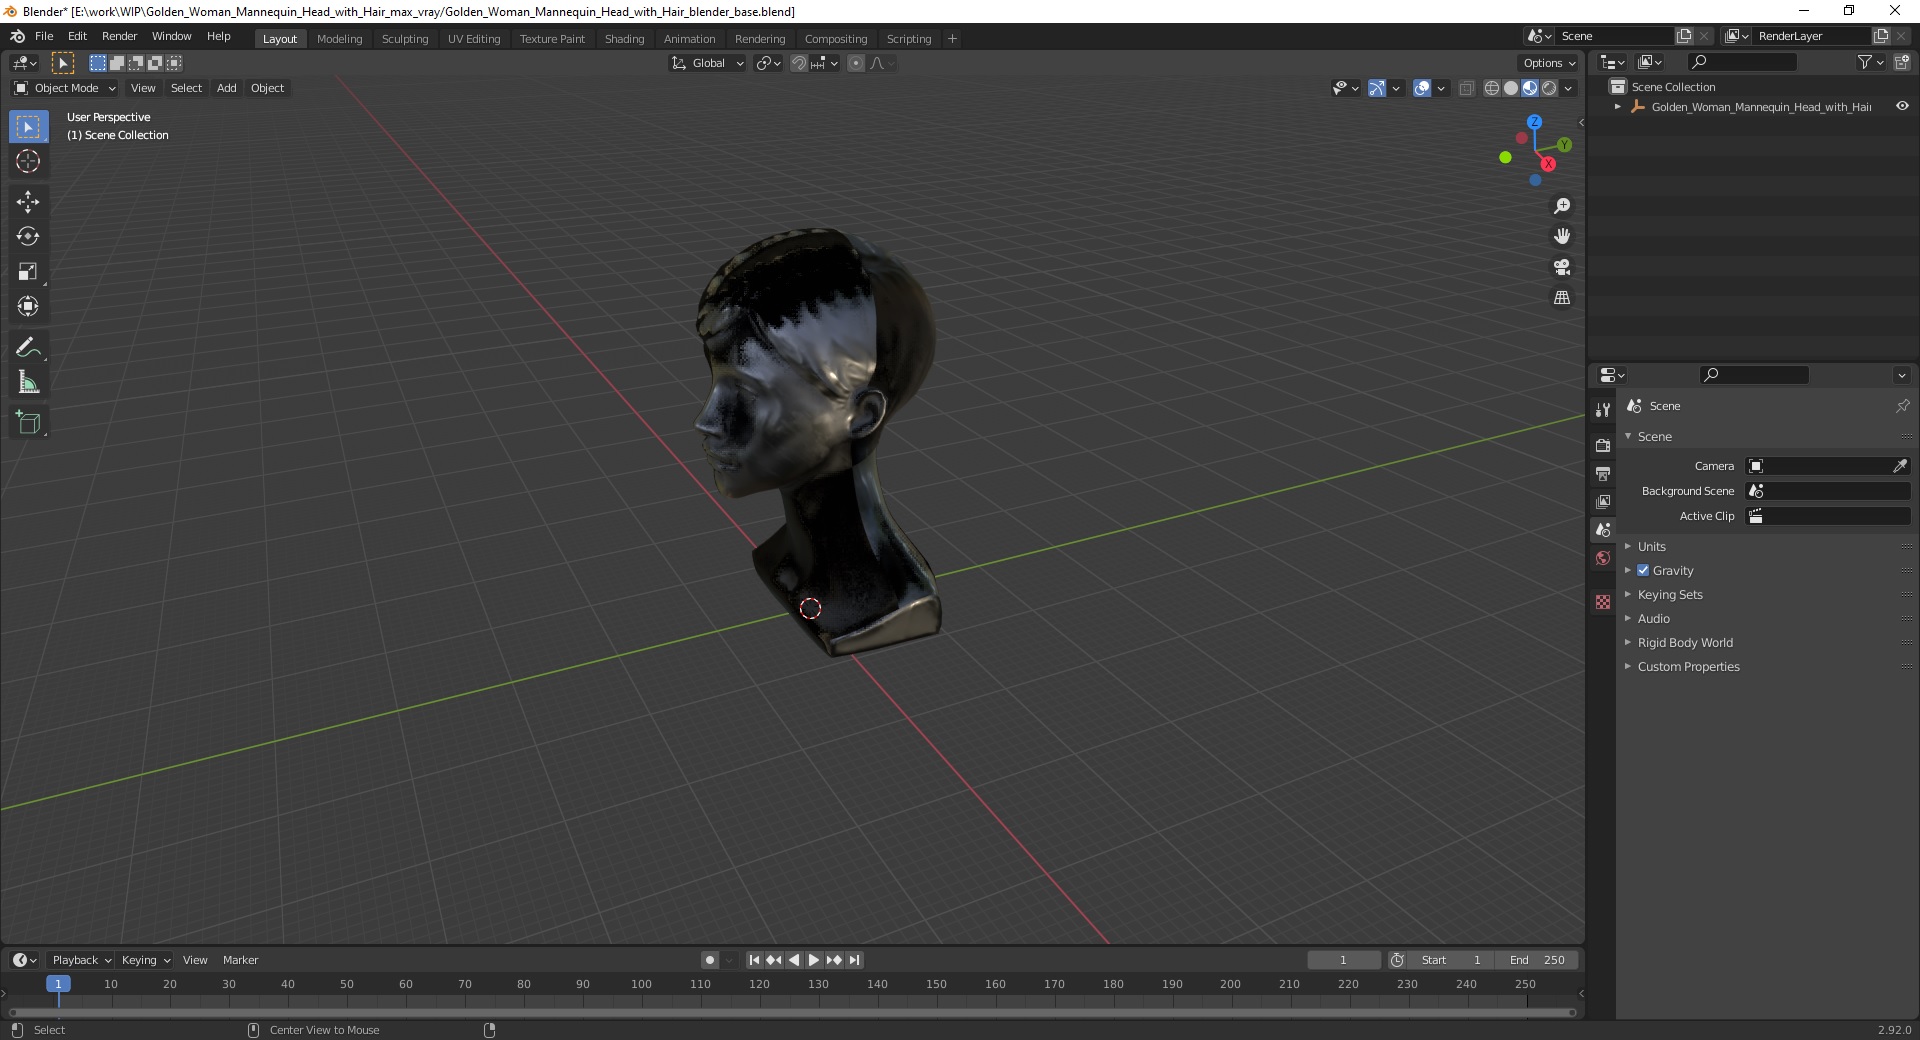Choose the Measure ruler tool
This screenshot has height=1040, width=1920.
point(28,382)
